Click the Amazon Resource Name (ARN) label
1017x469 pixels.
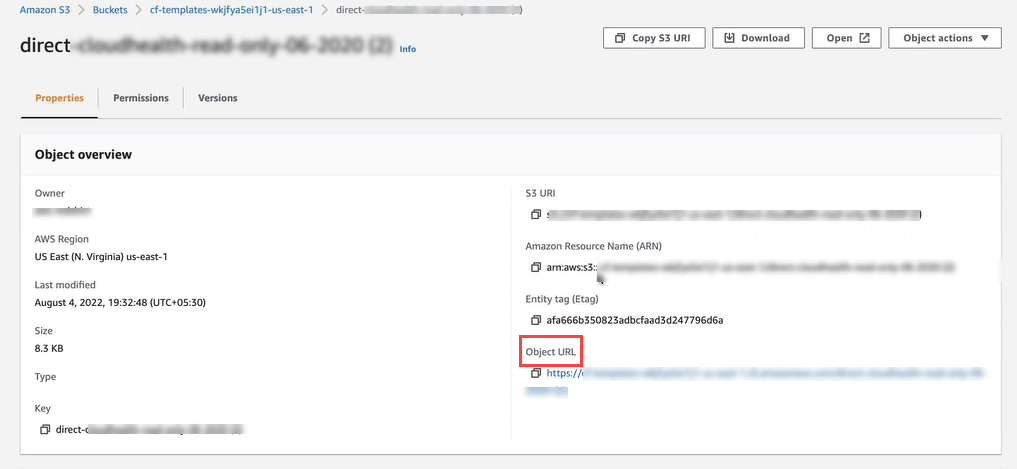pos(593,246)
